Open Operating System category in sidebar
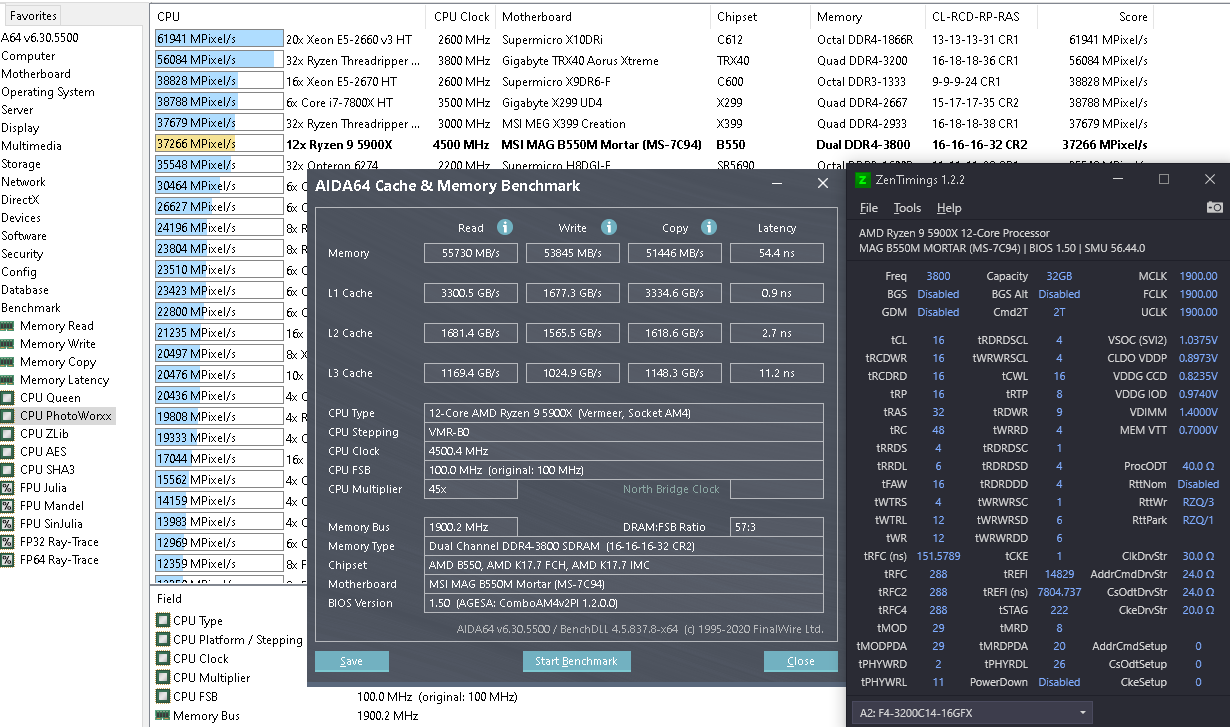Screen dimensions: 1230x727 point(48,92)
